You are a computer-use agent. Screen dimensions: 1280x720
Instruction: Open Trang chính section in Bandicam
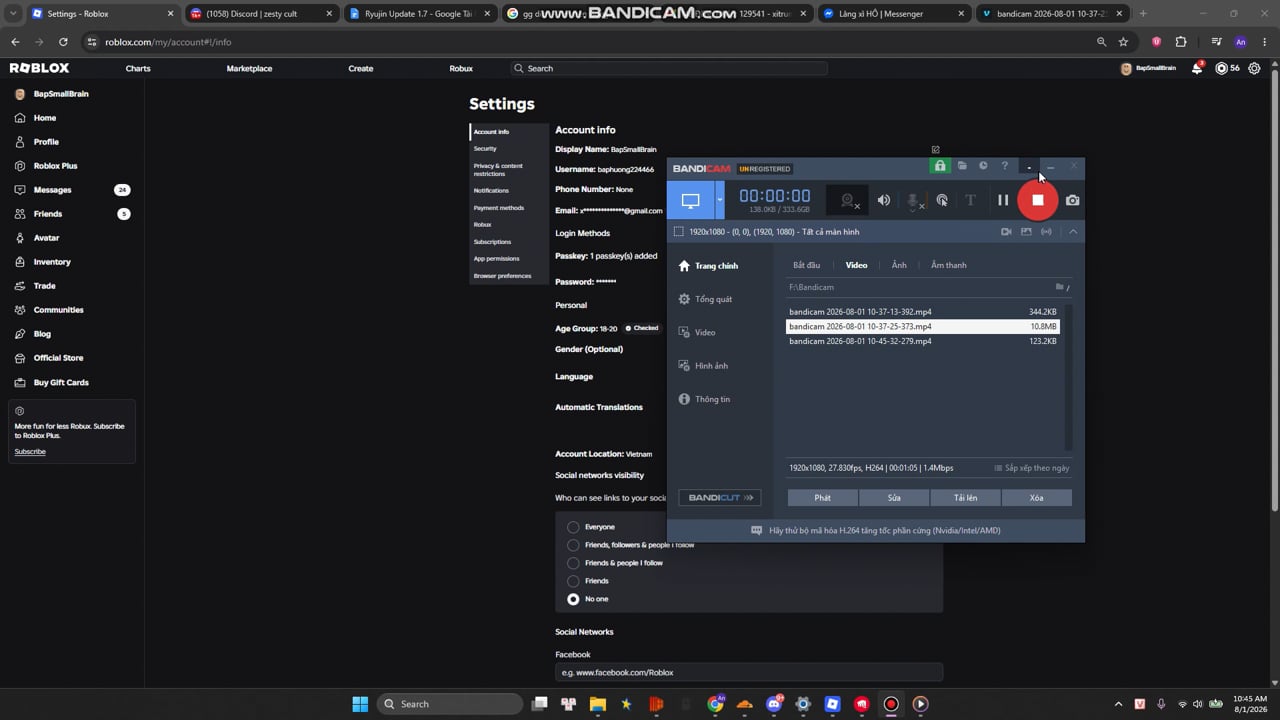708,266
